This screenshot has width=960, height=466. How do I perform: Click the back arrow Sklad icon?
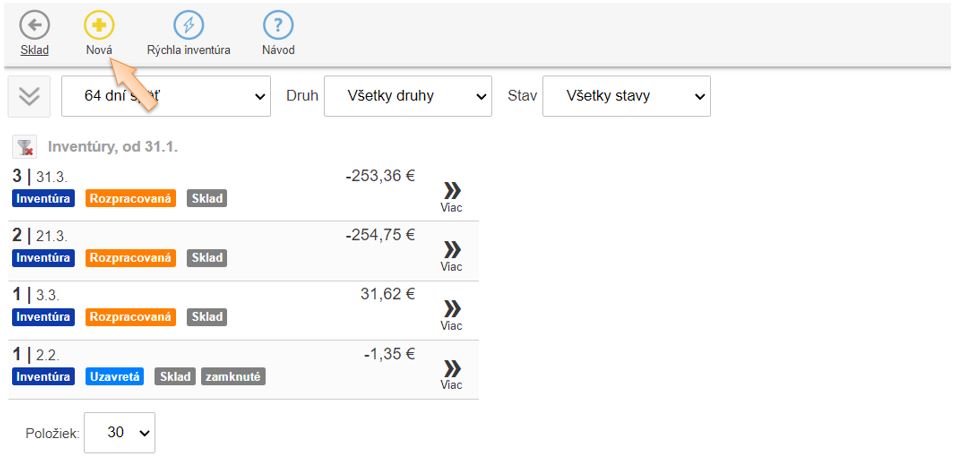tap(35, 25)
